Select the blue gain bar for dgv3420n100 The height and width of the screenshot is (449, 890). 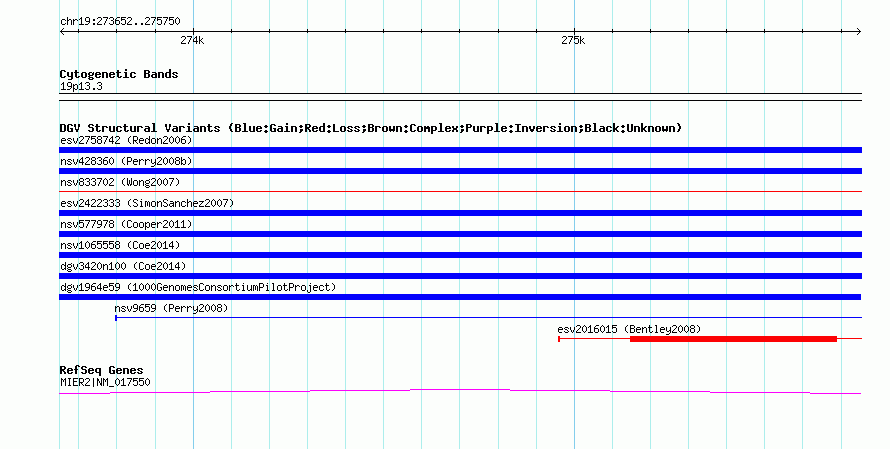[460, 276]
